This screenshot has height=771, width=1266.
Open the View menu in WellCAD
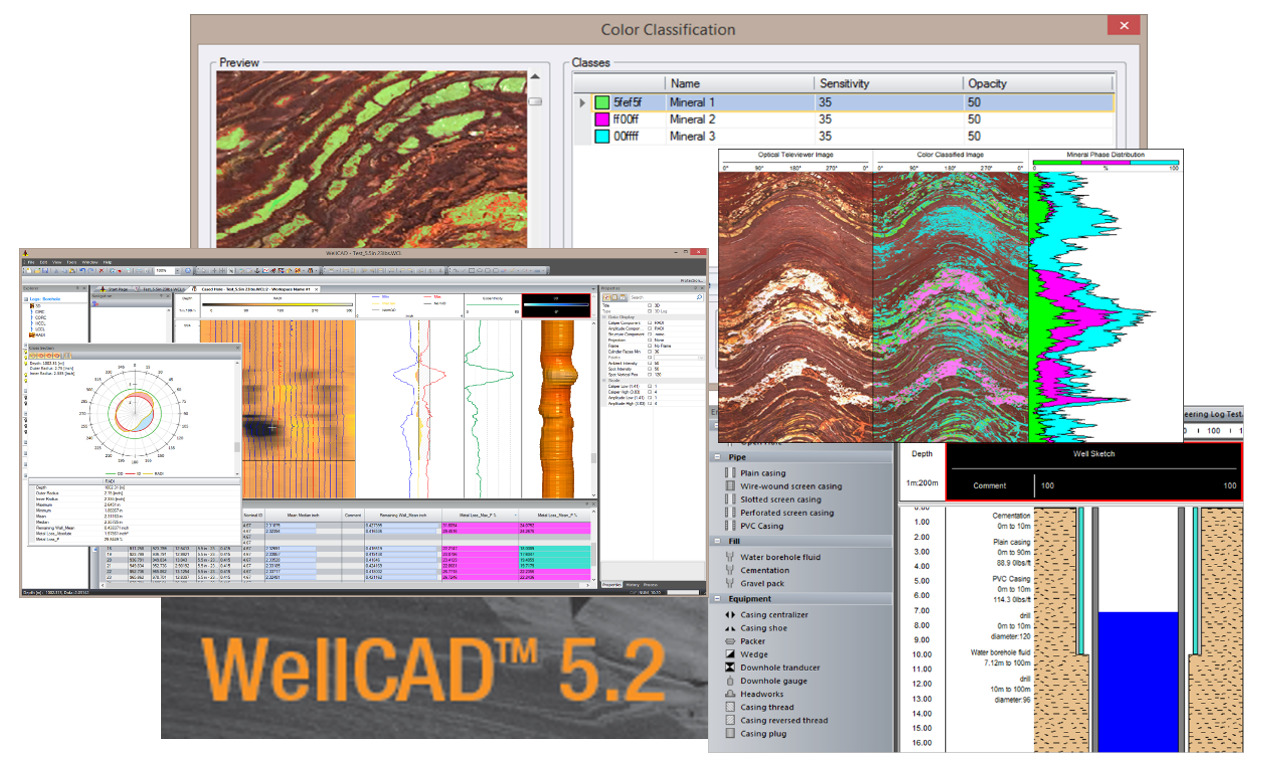tap(58, 262)
